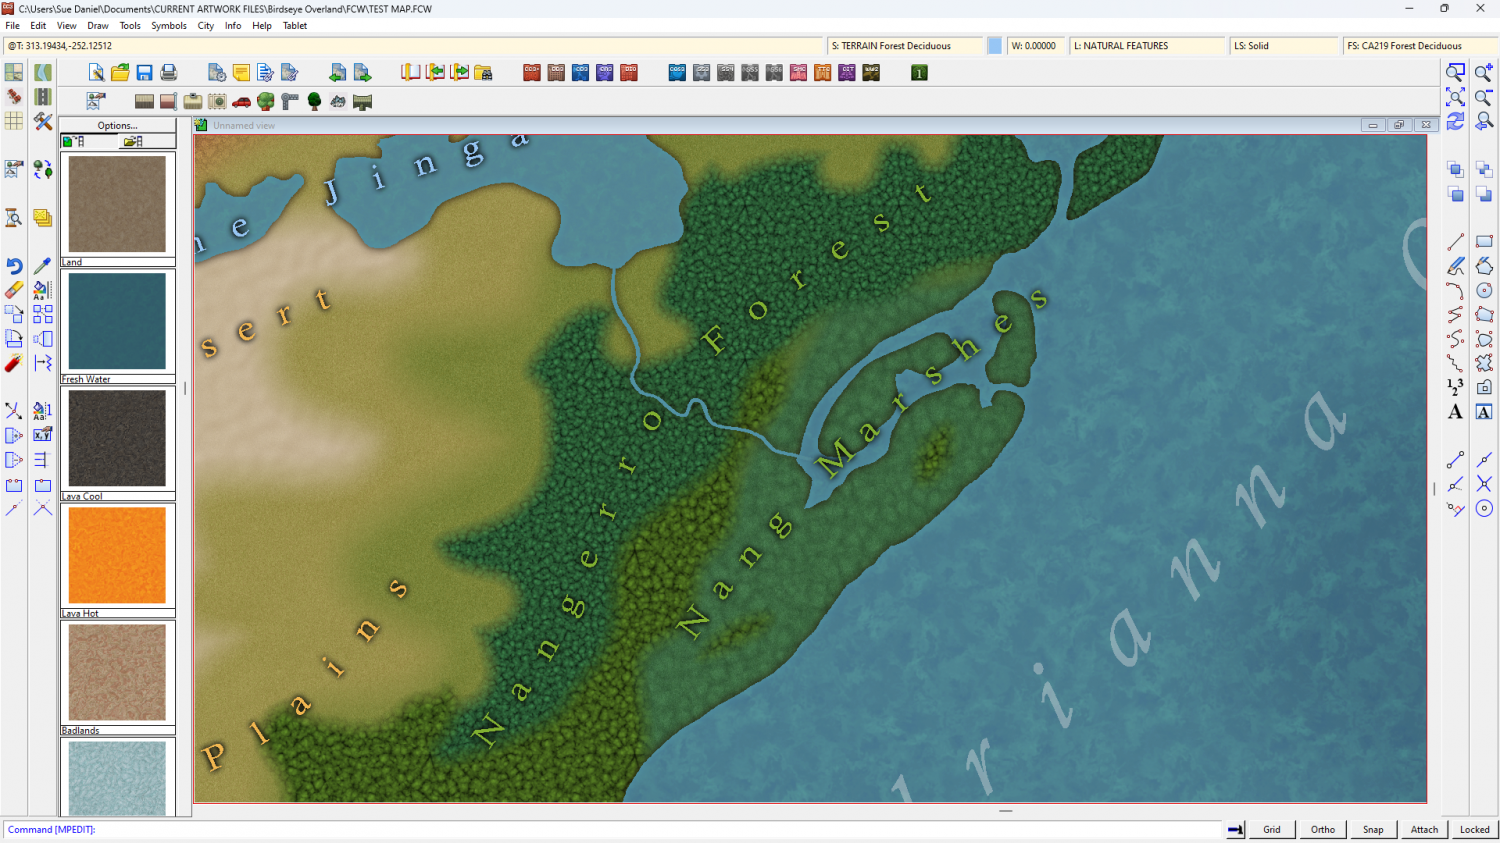
Task: Click the Print icon
Action: click(x=169, y=72)
